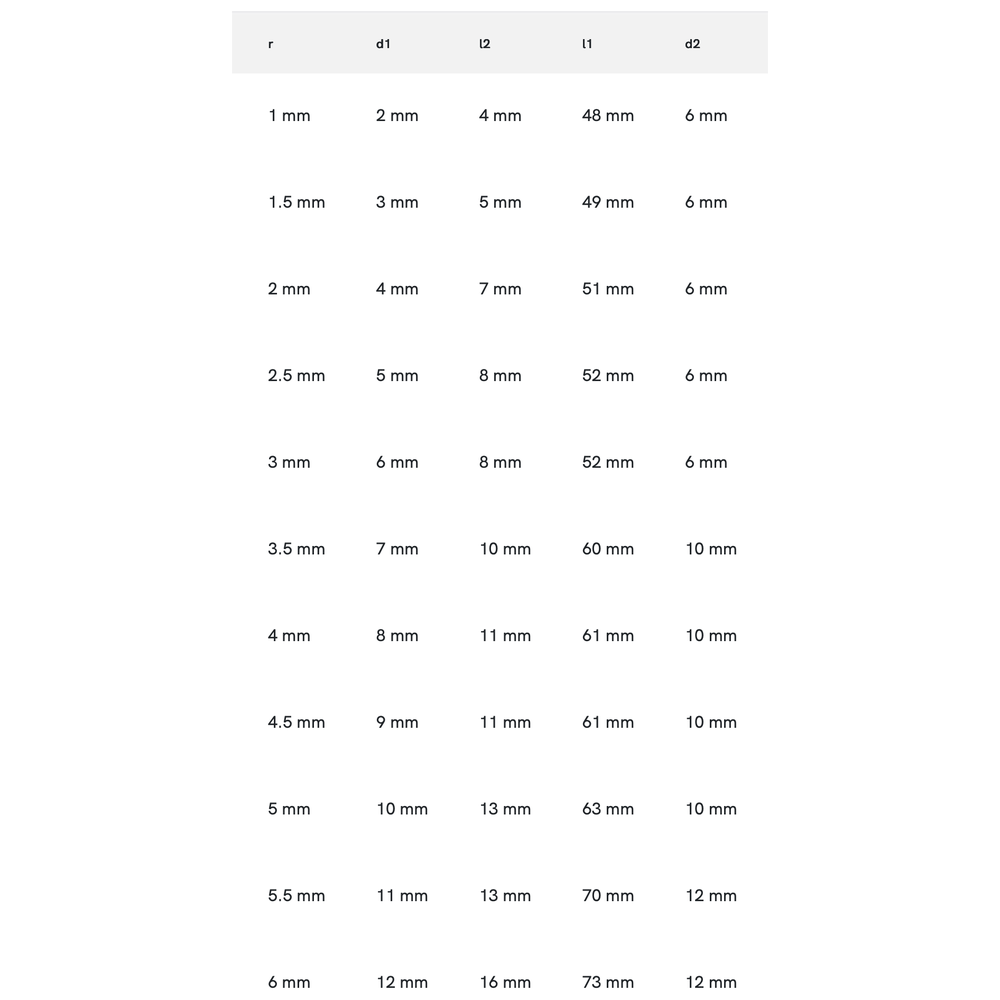The width and height of the screenshot is (1000, 1000).
Task: Click the 48 mm cell
Action: (607, 116)
